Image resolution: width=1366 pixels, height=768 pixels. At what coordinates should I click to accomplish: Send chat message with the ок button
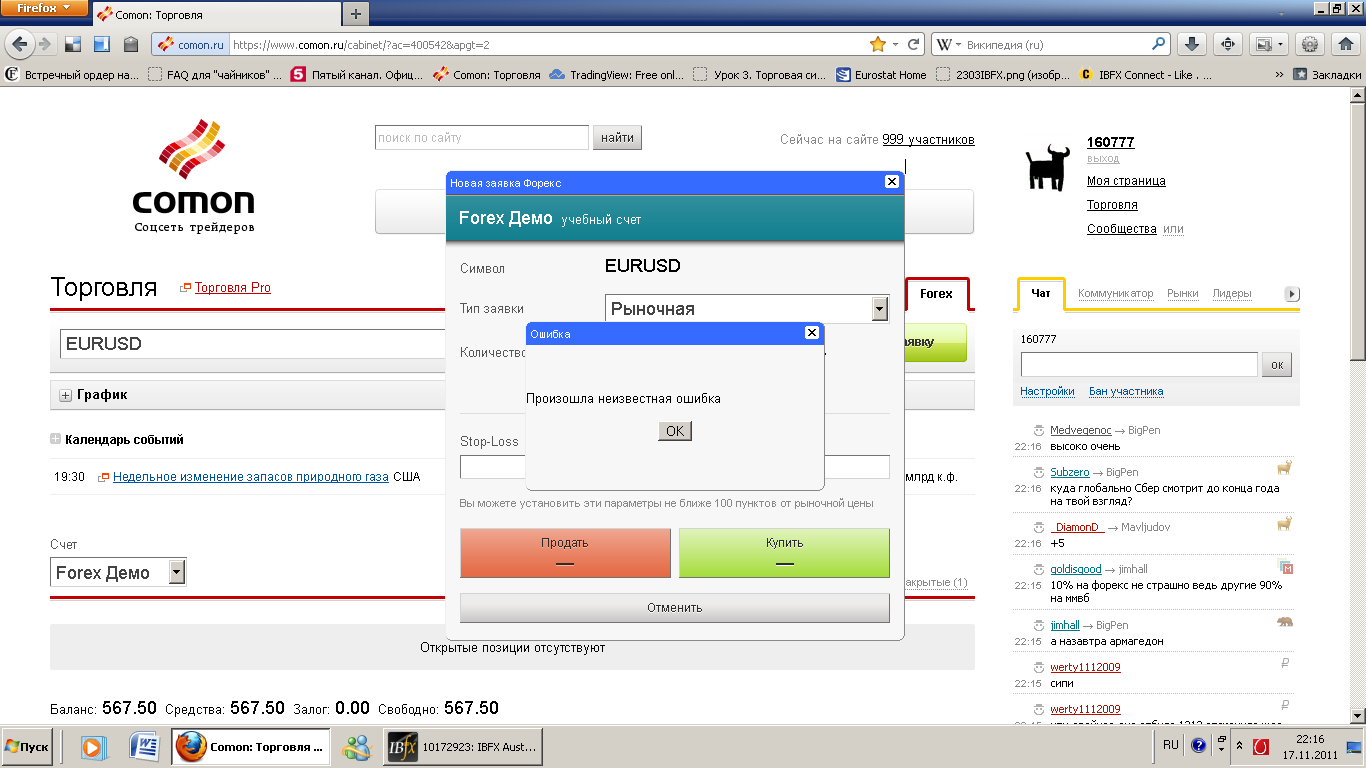(x=1277, y=365)
